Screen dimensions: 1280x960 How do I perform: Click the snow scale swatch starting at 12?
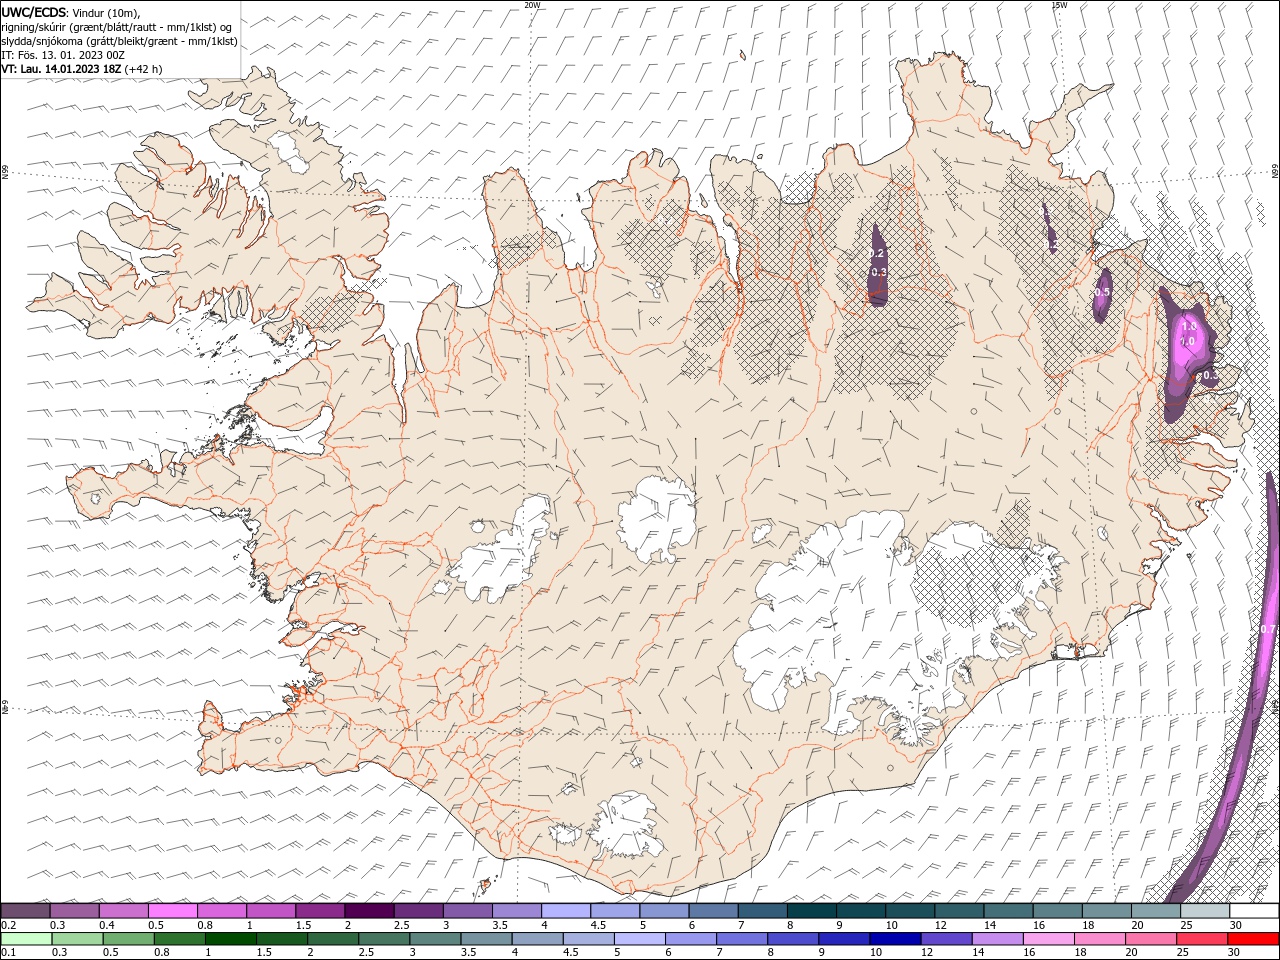coord(960,911)
